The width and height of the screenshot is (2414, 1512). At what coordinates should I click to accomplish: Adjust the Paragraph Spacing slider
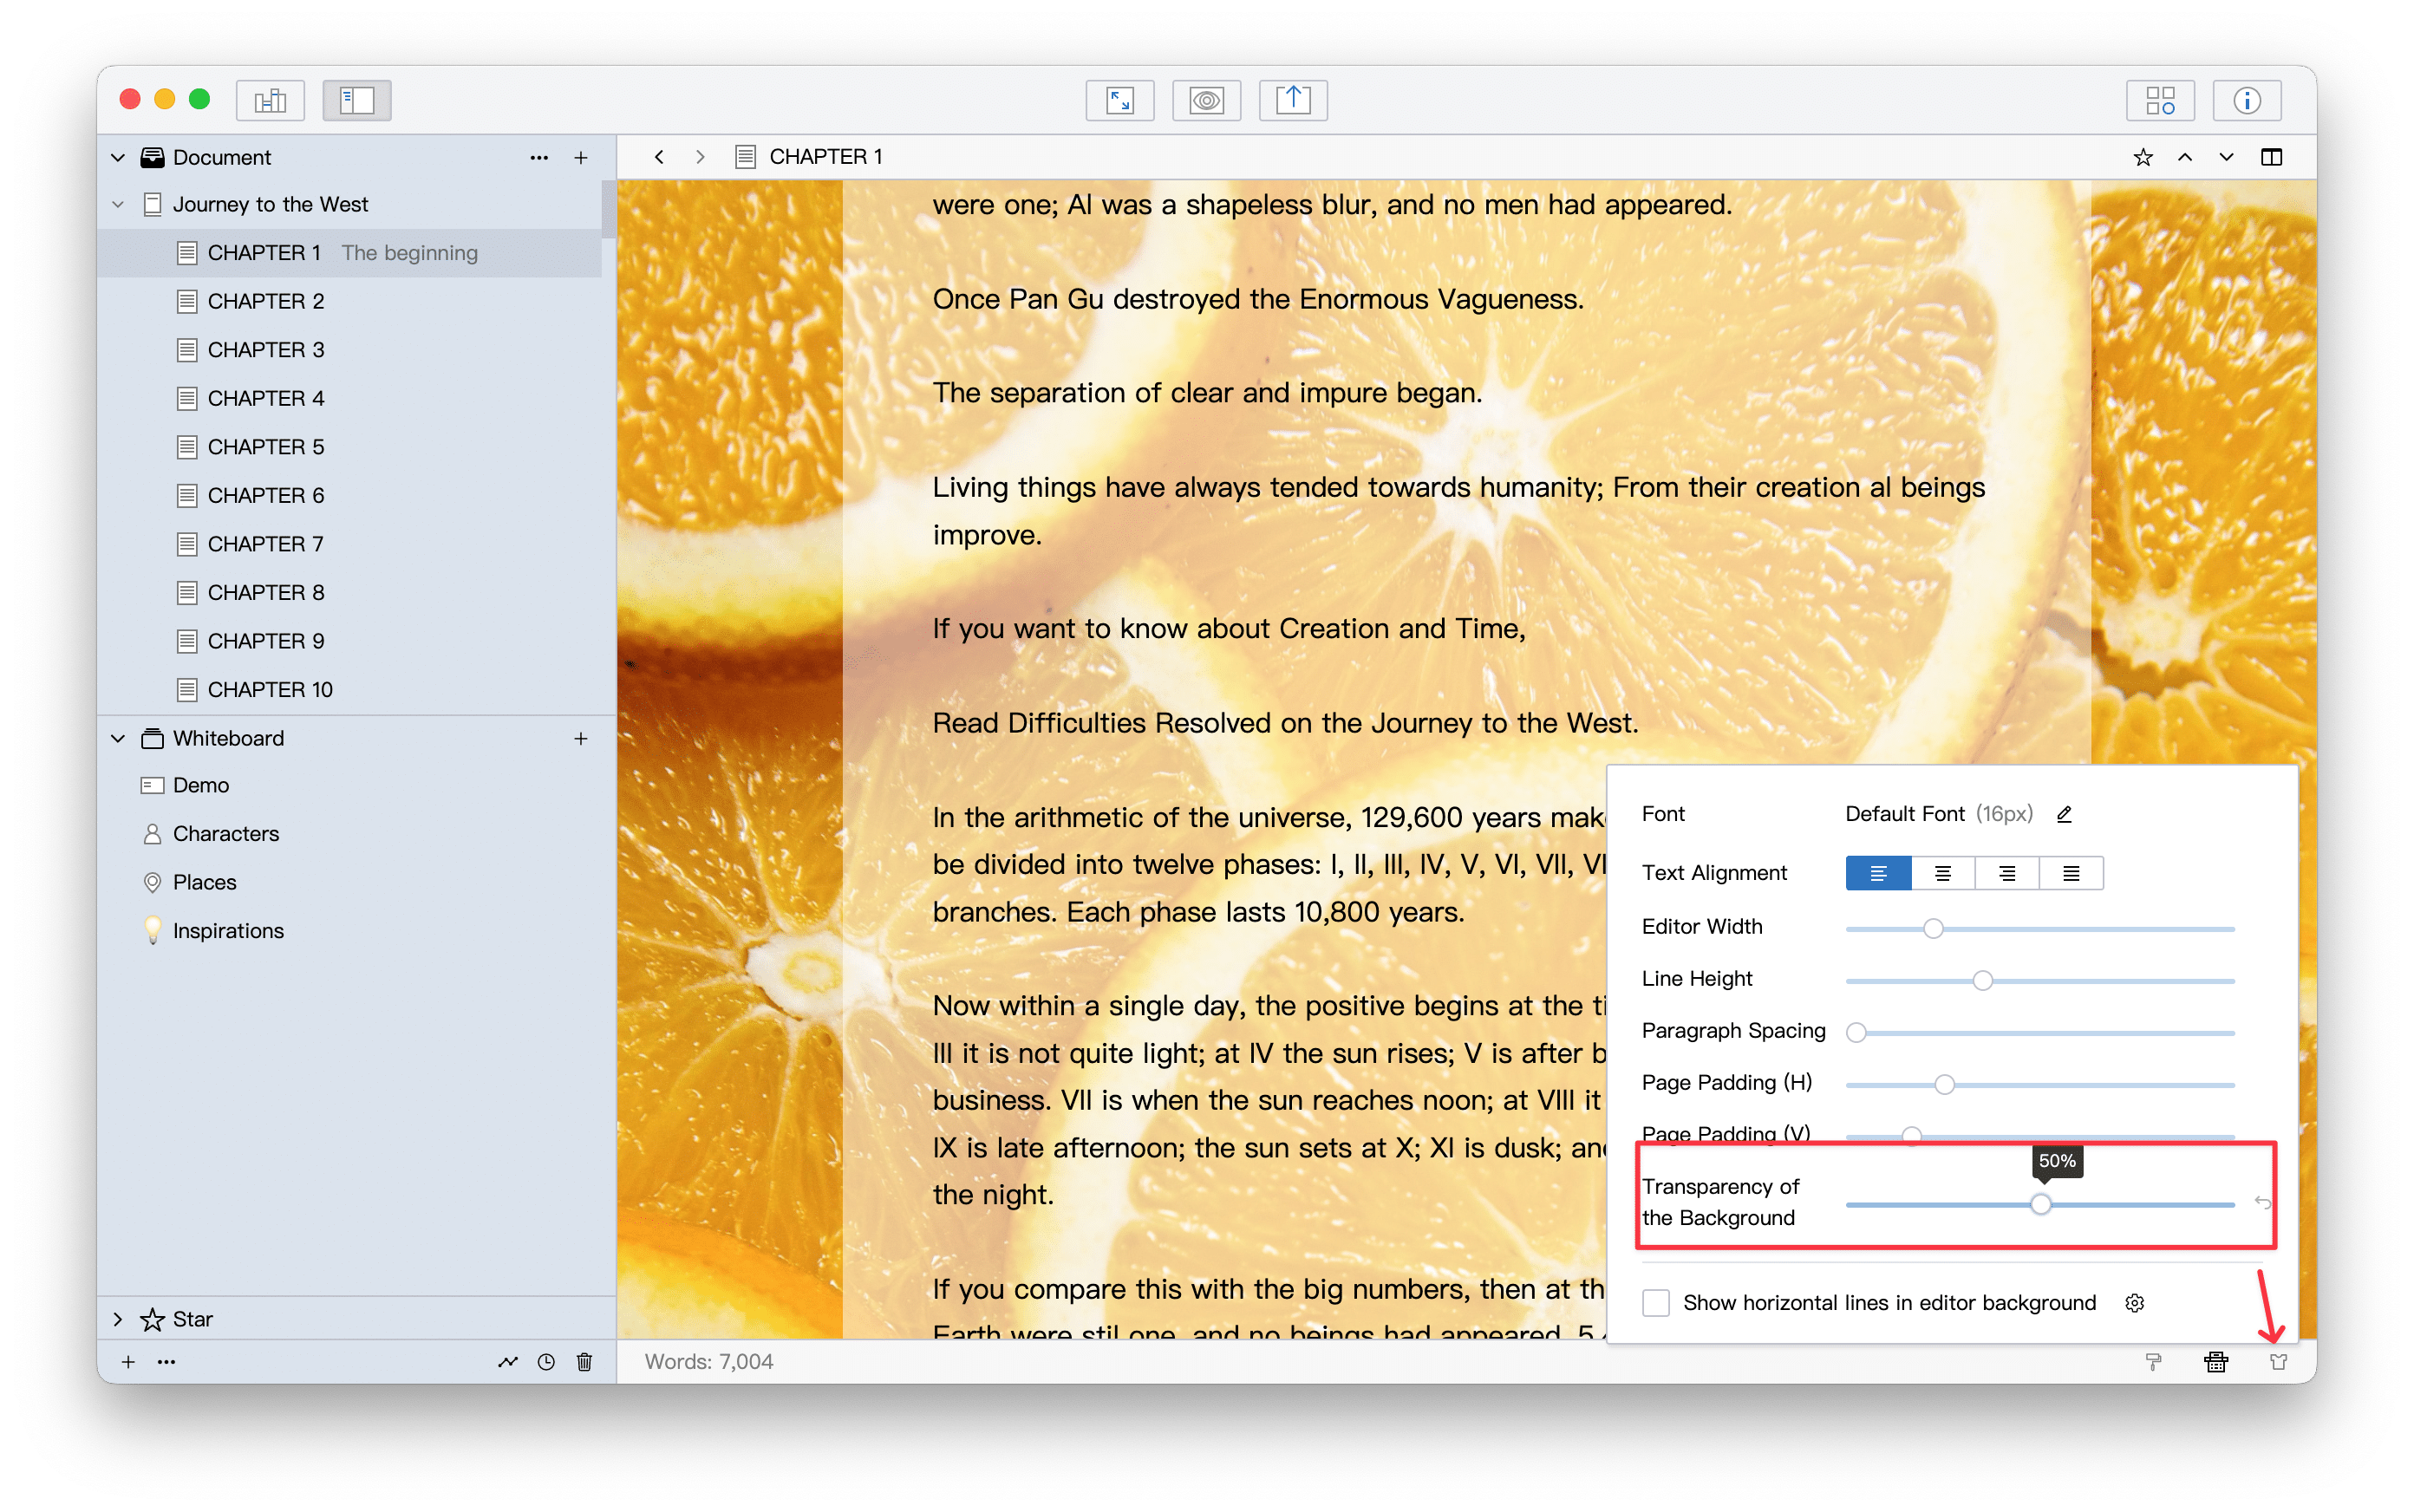(1856, 1033)
